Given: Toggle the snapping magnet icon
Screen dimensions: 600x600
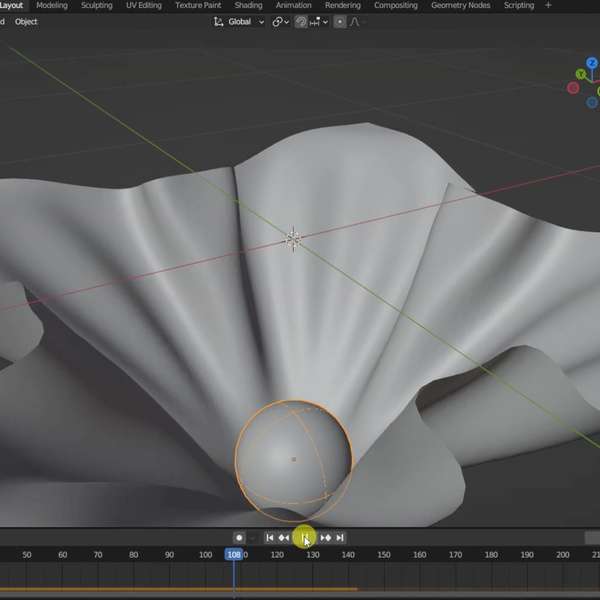Looking at the screenshot, I should [301, 22].
